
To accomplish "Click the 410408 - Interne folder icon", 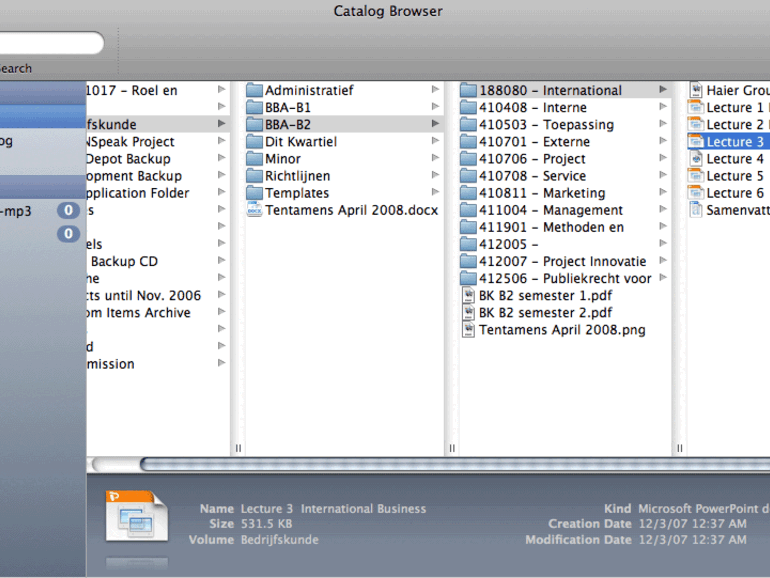I will [x=468, y=107].
